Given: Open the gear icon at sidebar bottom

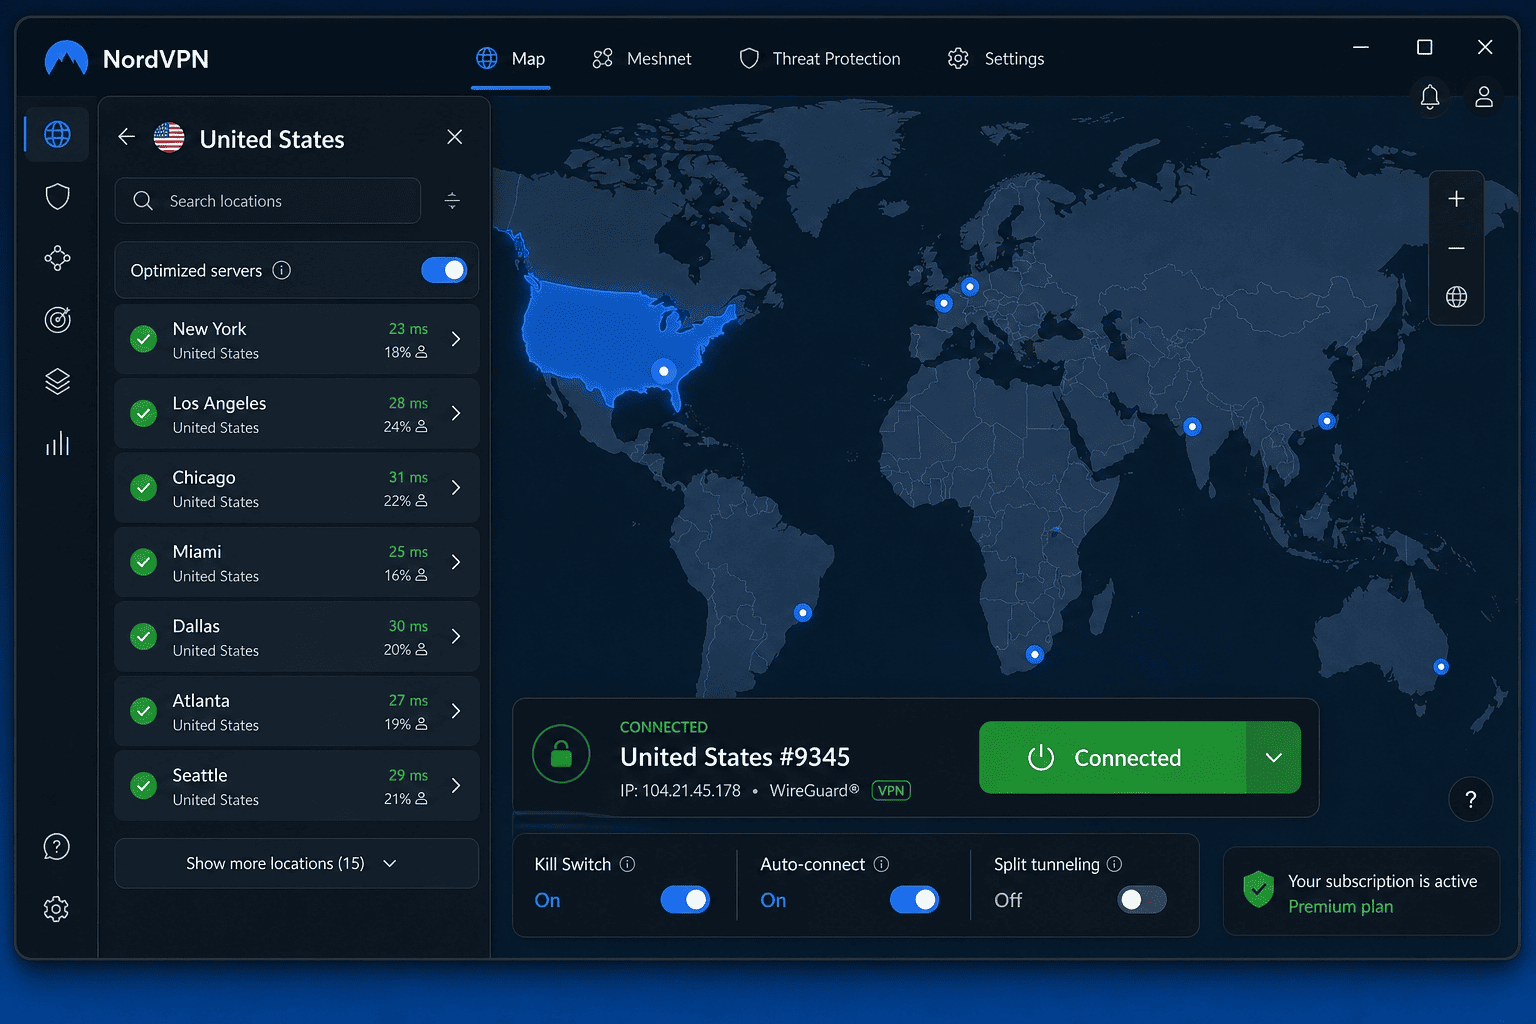Looking at the screenshot, I should coord(57,909).
